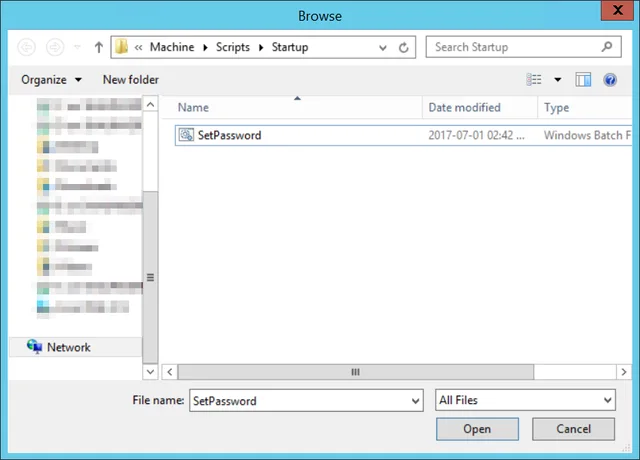Show hidden path chevrons in address bar
This screenshot has width=640, height=460.
pos(138,47)
